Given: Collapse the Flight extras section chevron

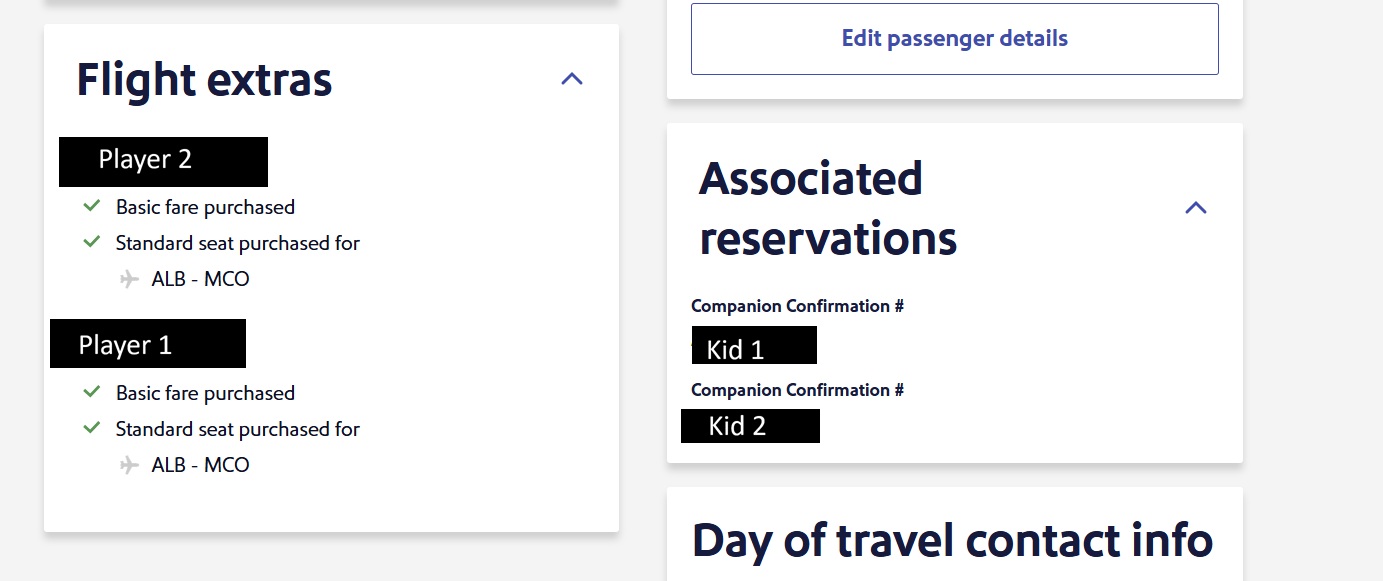Looking at the screenshot, I should [x=572, y=79].
